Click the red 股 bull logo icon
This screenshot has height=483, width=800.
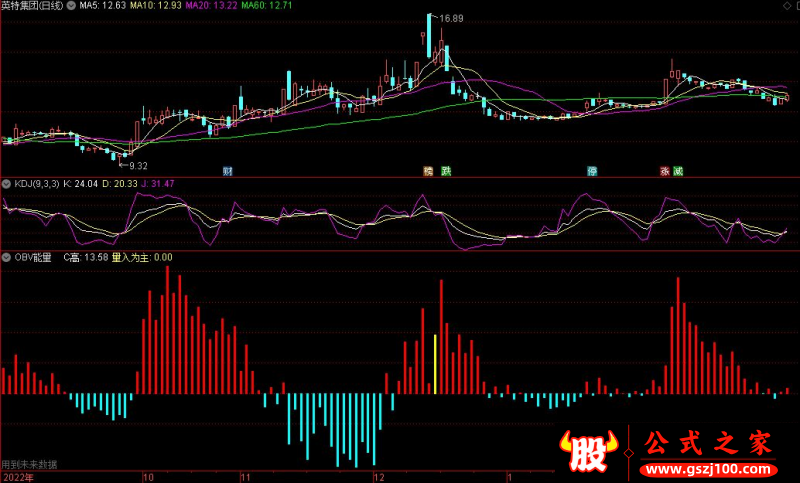(x=588, y=452)
